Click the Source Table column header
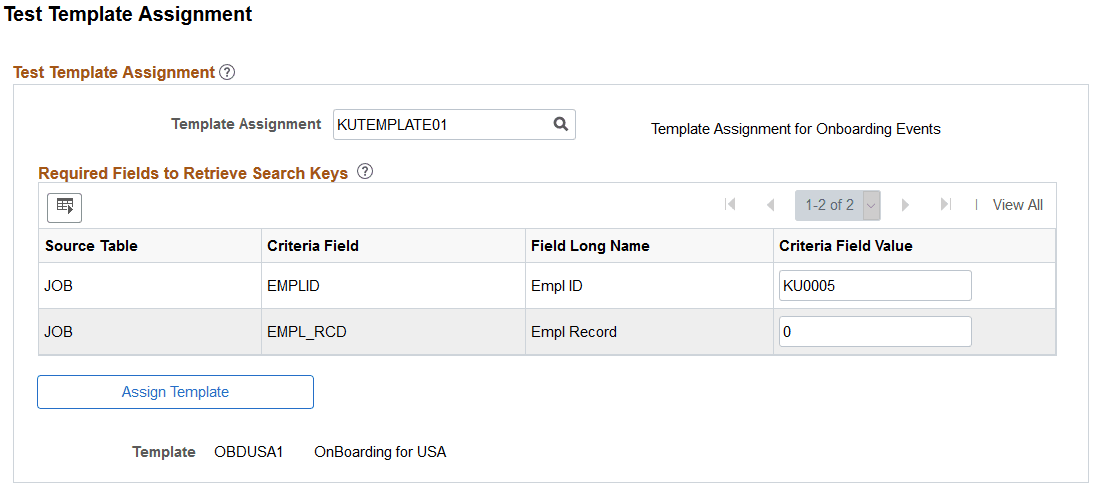The width and height of the screenshot is (1096, 489). (x=92, y=246)
